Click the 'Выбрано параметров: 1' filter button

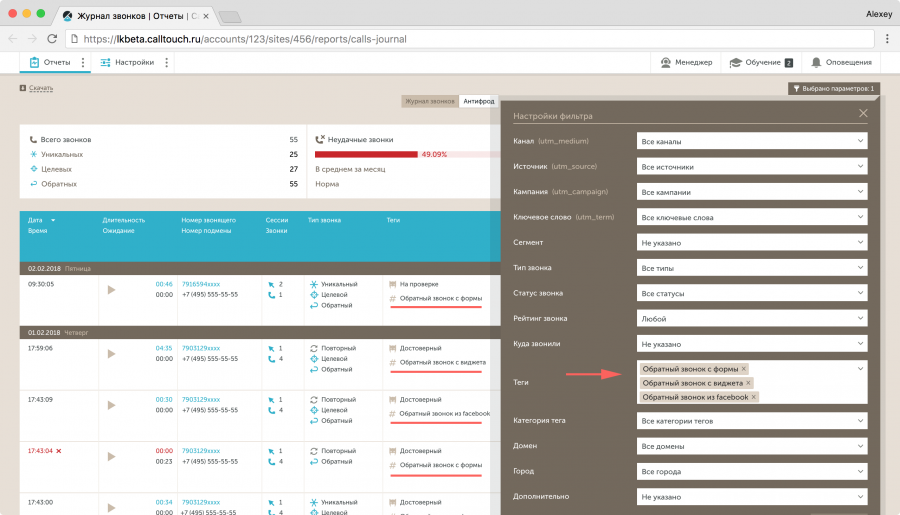click(834, 88)
